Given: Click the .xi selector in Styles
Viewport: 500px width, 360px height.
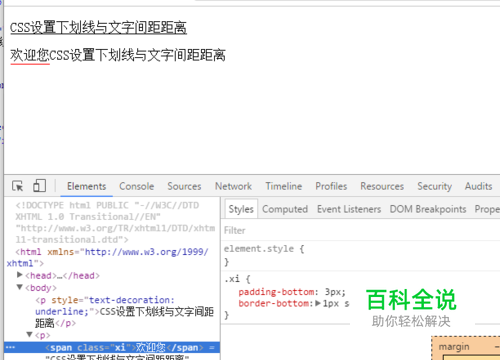Looking at the screenshot, I should (232, 279).
